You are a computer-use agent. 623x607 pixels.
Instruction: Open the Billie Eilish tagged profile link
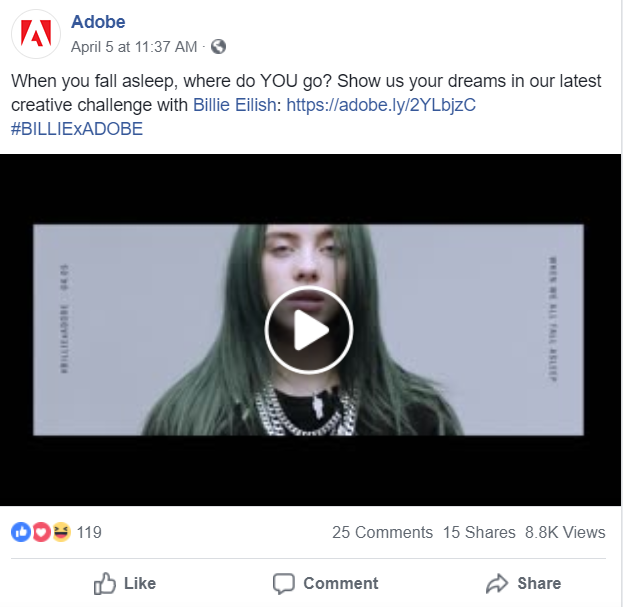[x=234, y=105]
